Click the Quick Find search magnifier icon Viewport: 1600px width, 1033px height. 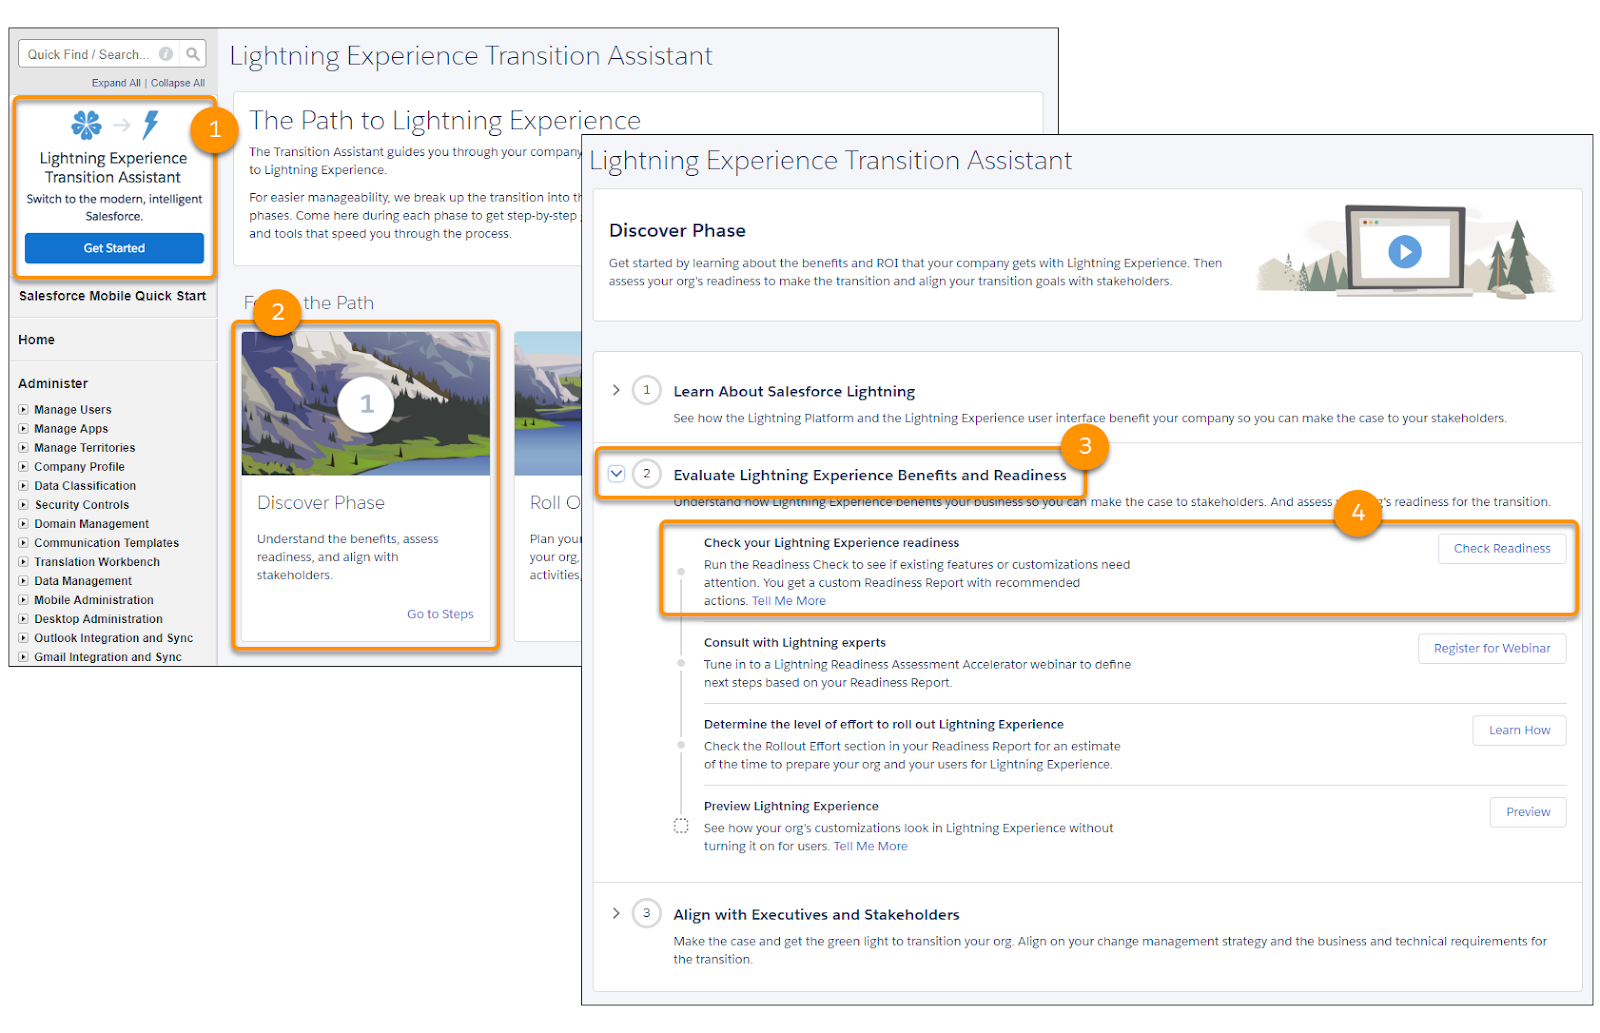tap(193, 54)
